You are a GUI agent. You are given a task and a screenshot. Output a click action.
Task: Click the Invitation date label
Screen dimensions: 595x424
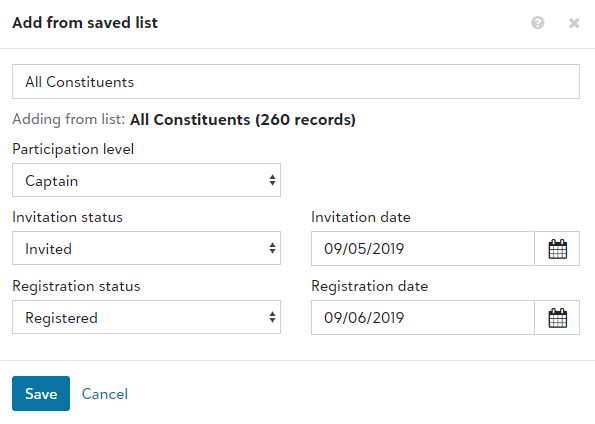click(361, 218)
